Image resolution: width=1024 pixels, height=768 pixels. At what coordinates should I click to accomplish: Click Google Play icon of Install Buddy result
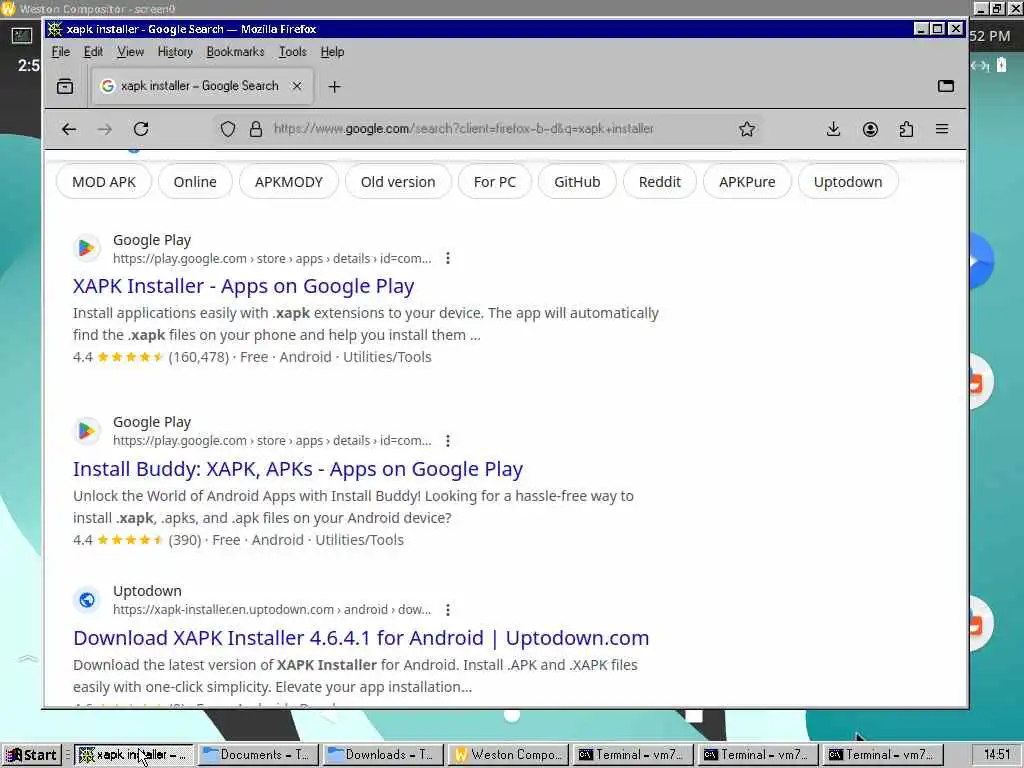(x=86, y=431)
